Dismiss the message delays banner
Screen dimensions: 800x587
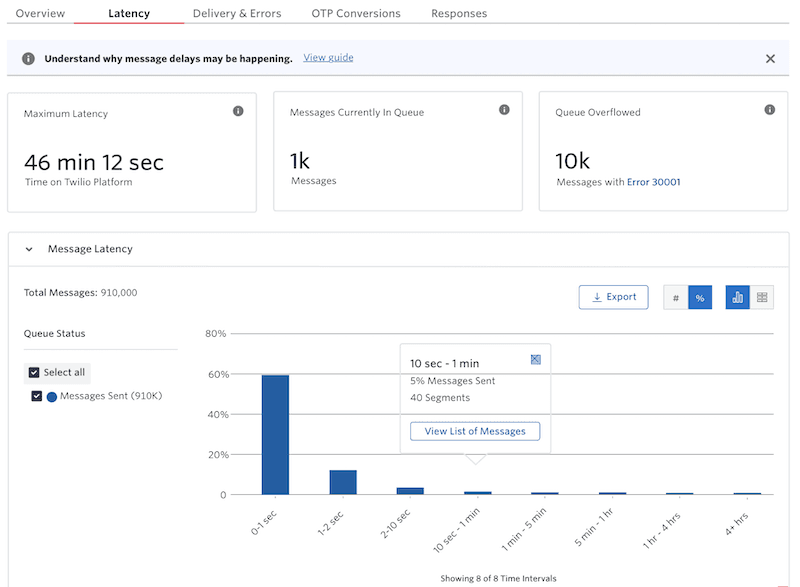point(770,58)
